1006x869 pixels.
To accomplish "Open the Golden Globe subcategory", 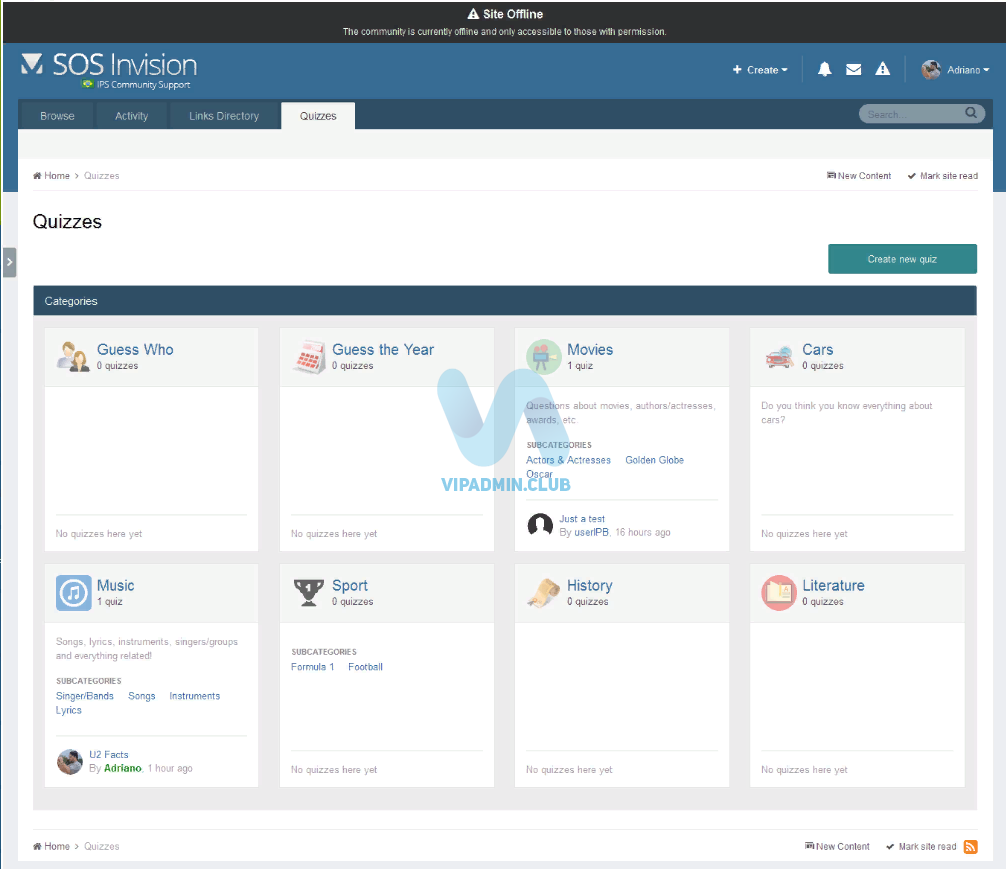I will point(654,460).
